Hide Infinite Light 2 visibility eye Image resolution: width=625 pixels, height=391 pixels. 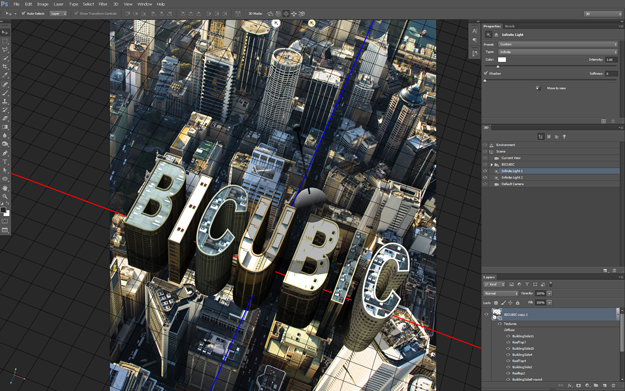[485, 177]
